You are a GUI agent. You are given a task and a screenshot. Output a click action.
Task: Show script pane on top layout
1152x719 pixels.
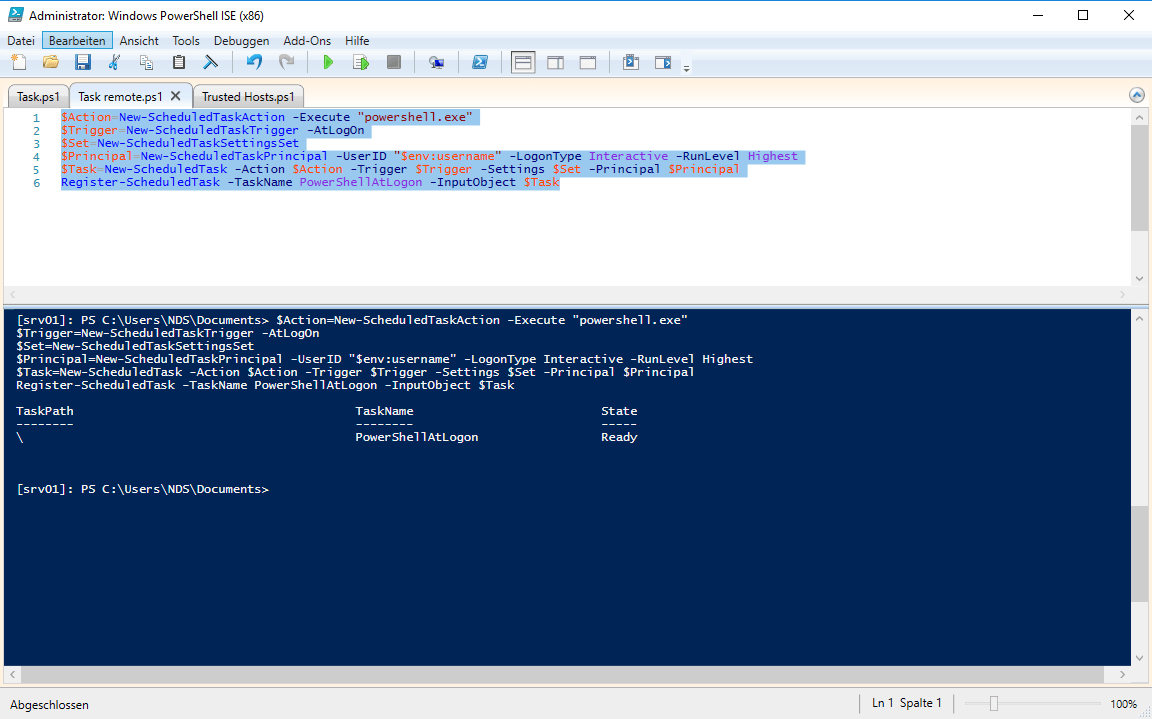point(523,63)
